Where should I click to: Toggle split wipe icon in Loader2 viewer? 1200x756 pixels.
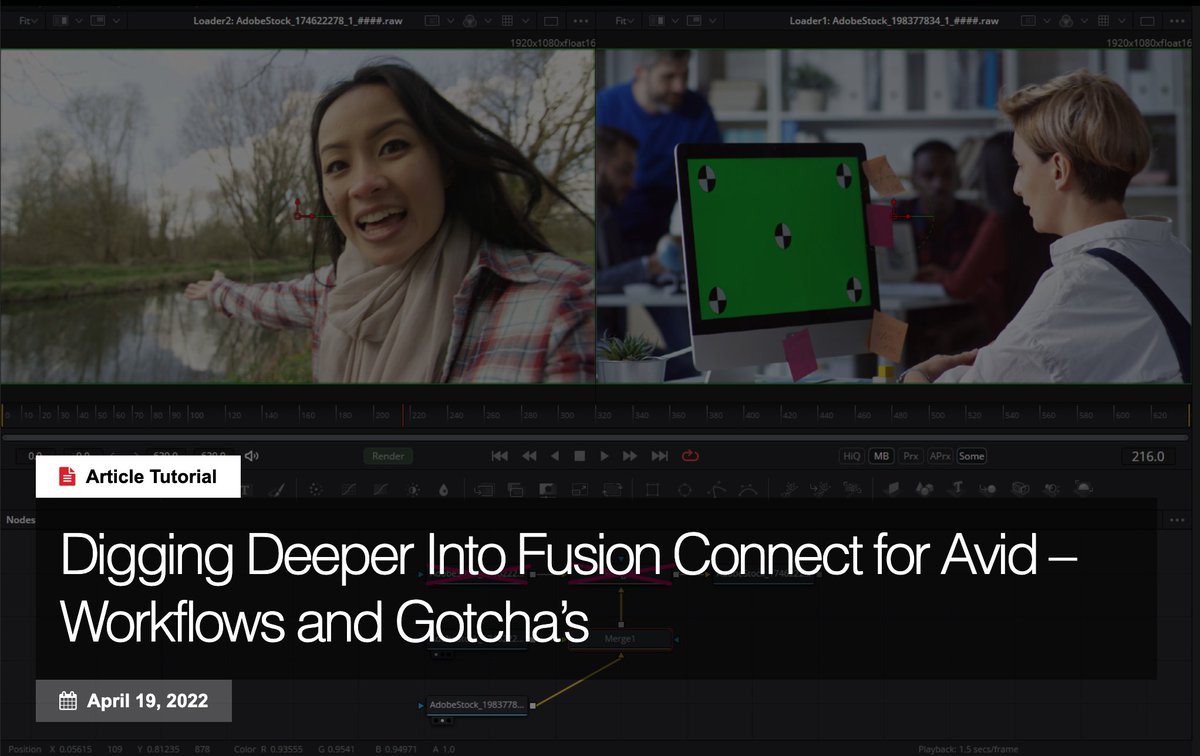[x=62, y=21]
